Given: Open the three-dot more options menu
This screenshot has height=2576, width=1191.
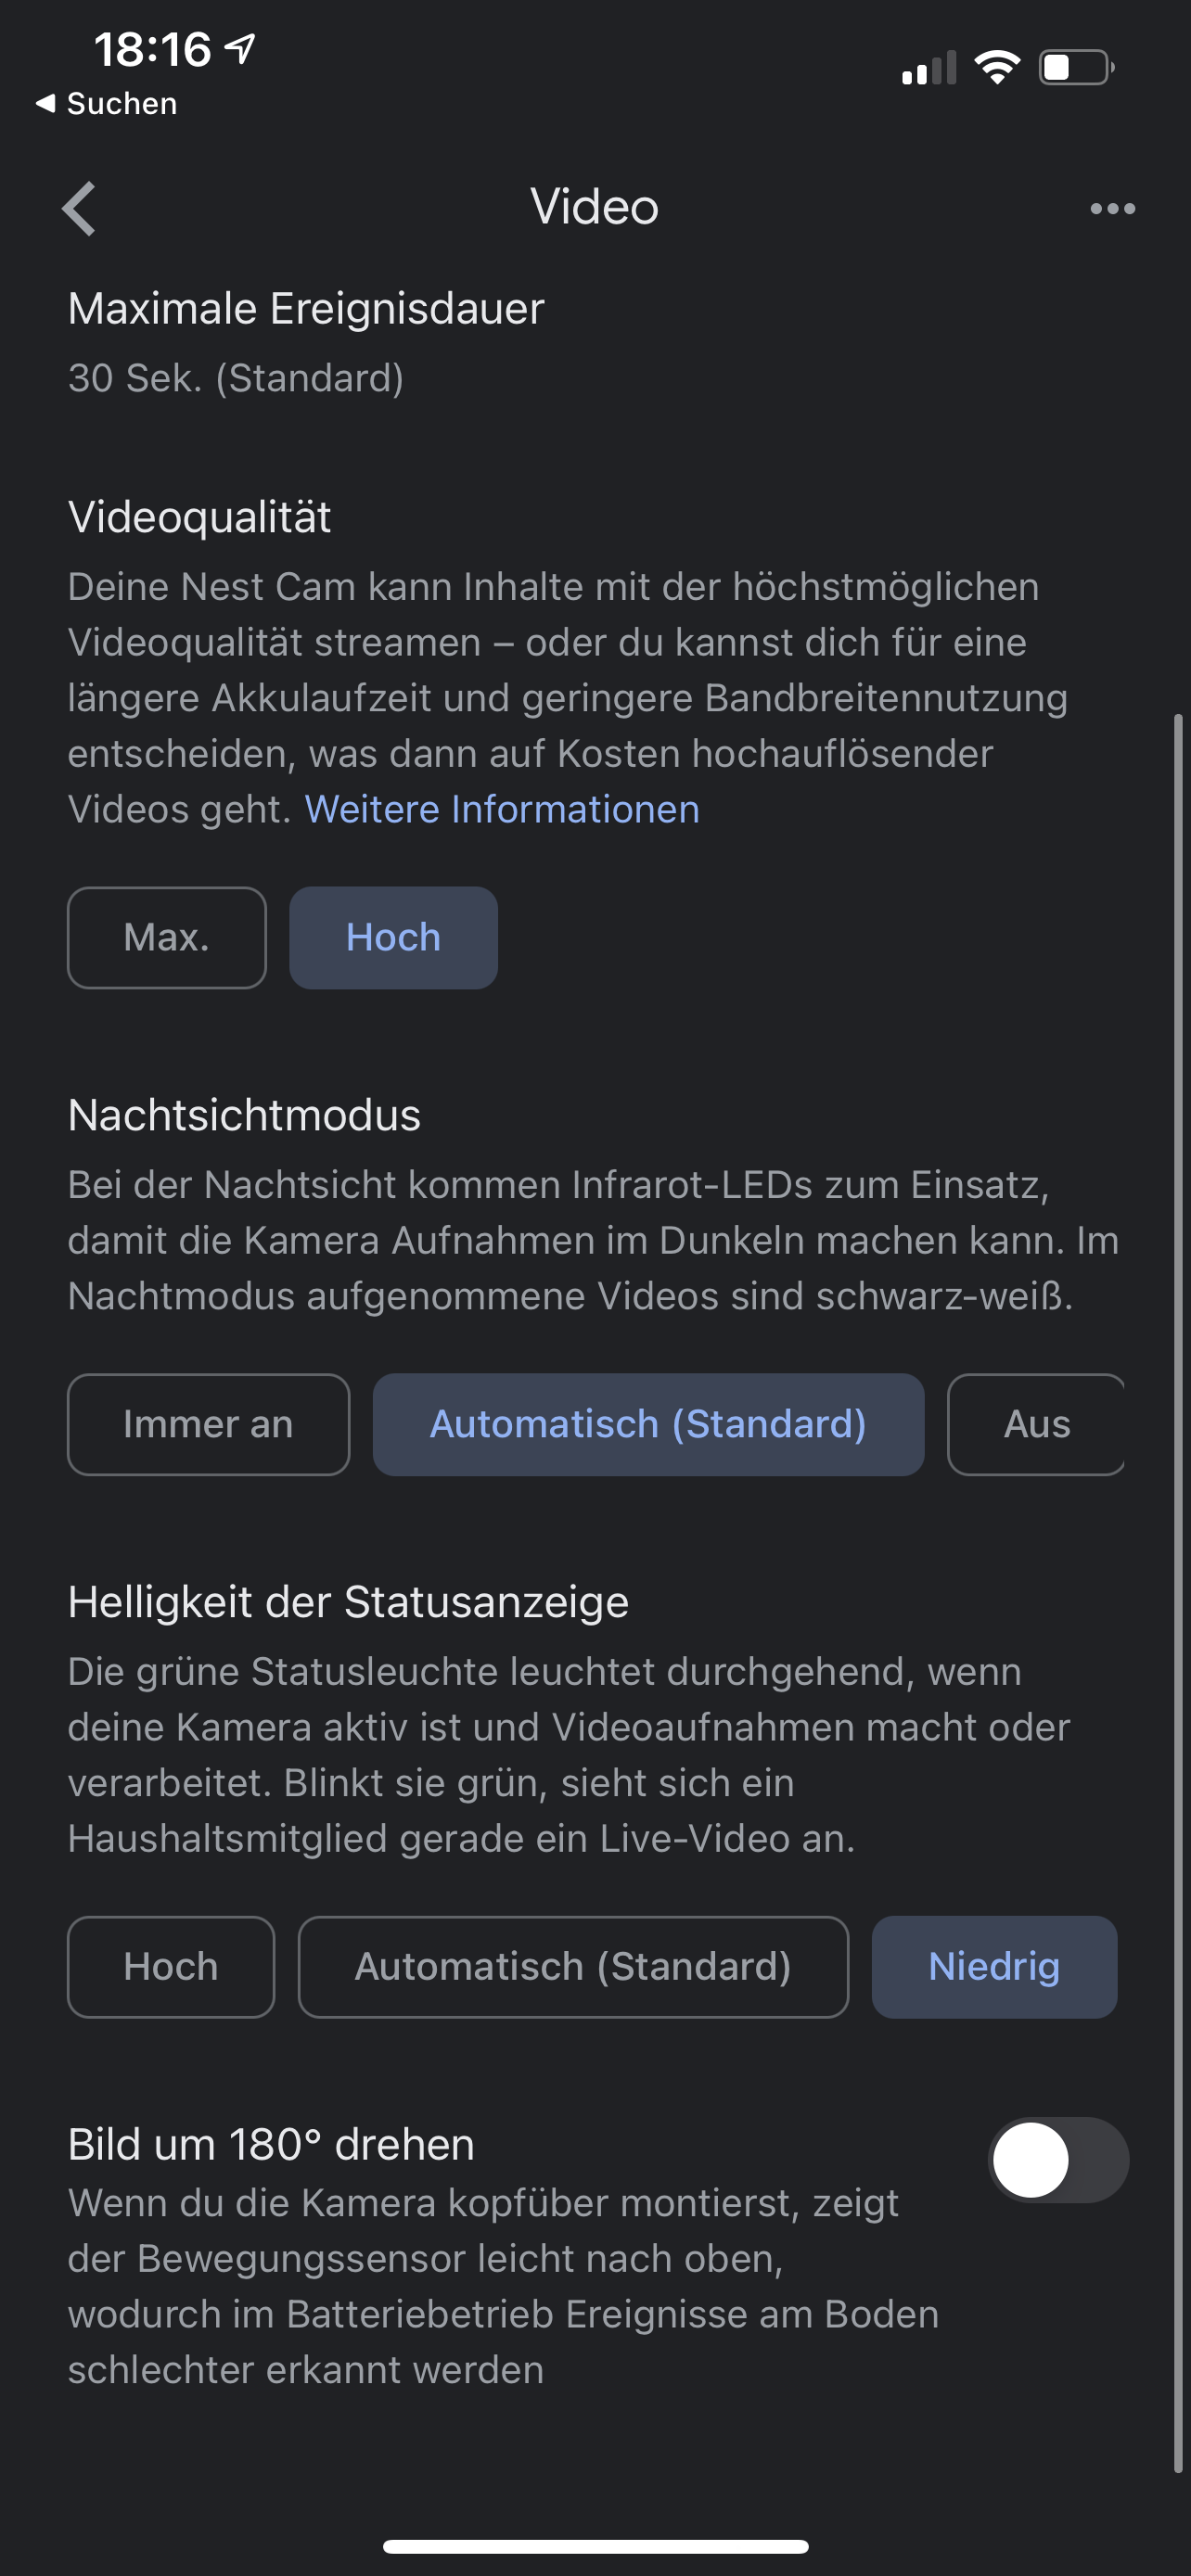Looking at the screenshot, I should [x=1112, y=209].
